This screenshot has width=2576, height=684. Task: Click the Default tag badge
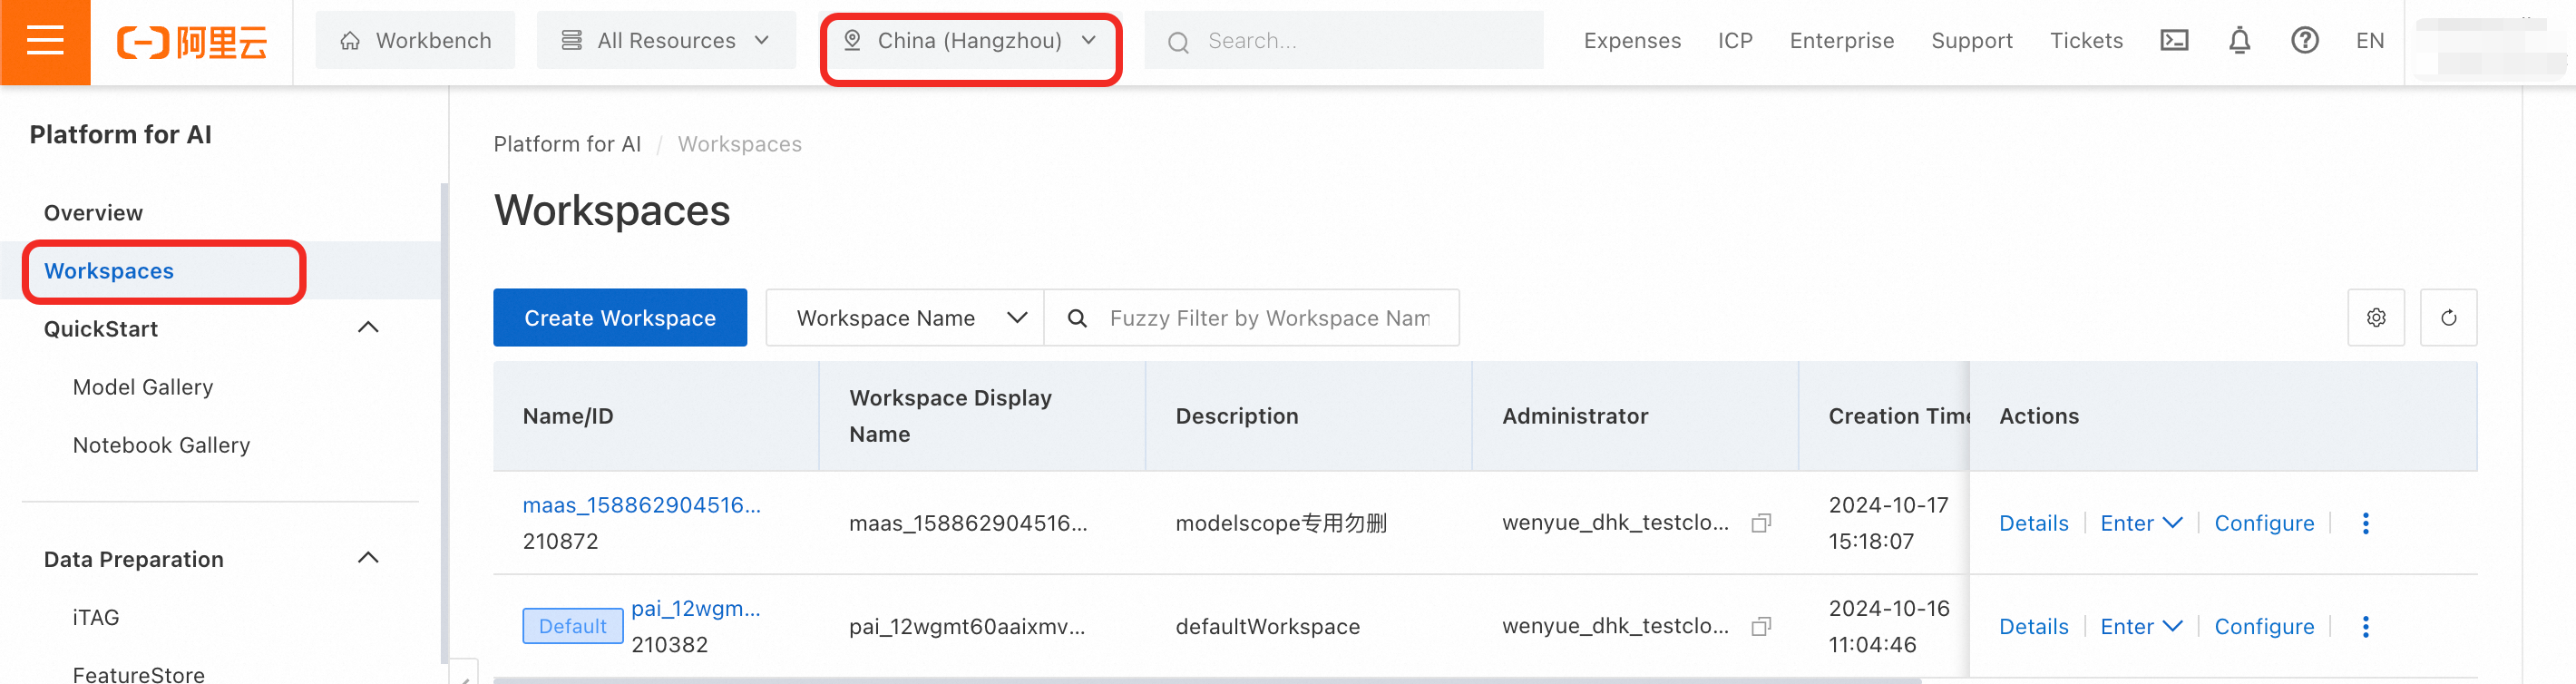[573, 626]
